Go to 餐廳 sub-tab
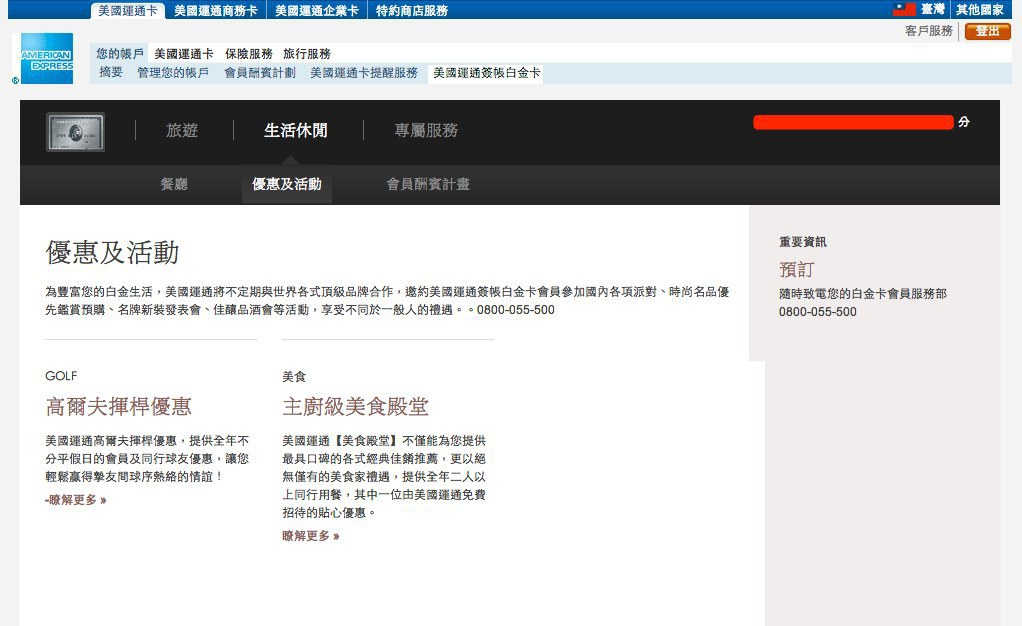The width and height of the screenshot is (1022, 626). 174,184
